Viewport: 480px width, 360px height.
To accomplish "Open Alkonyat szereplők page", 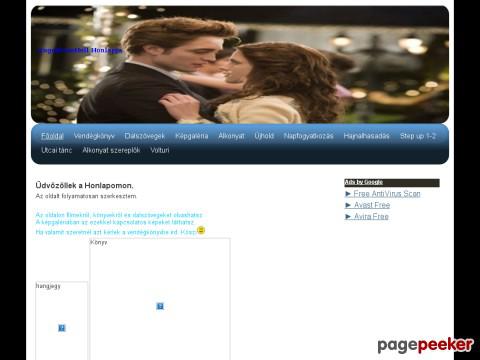I will point(111,150).
